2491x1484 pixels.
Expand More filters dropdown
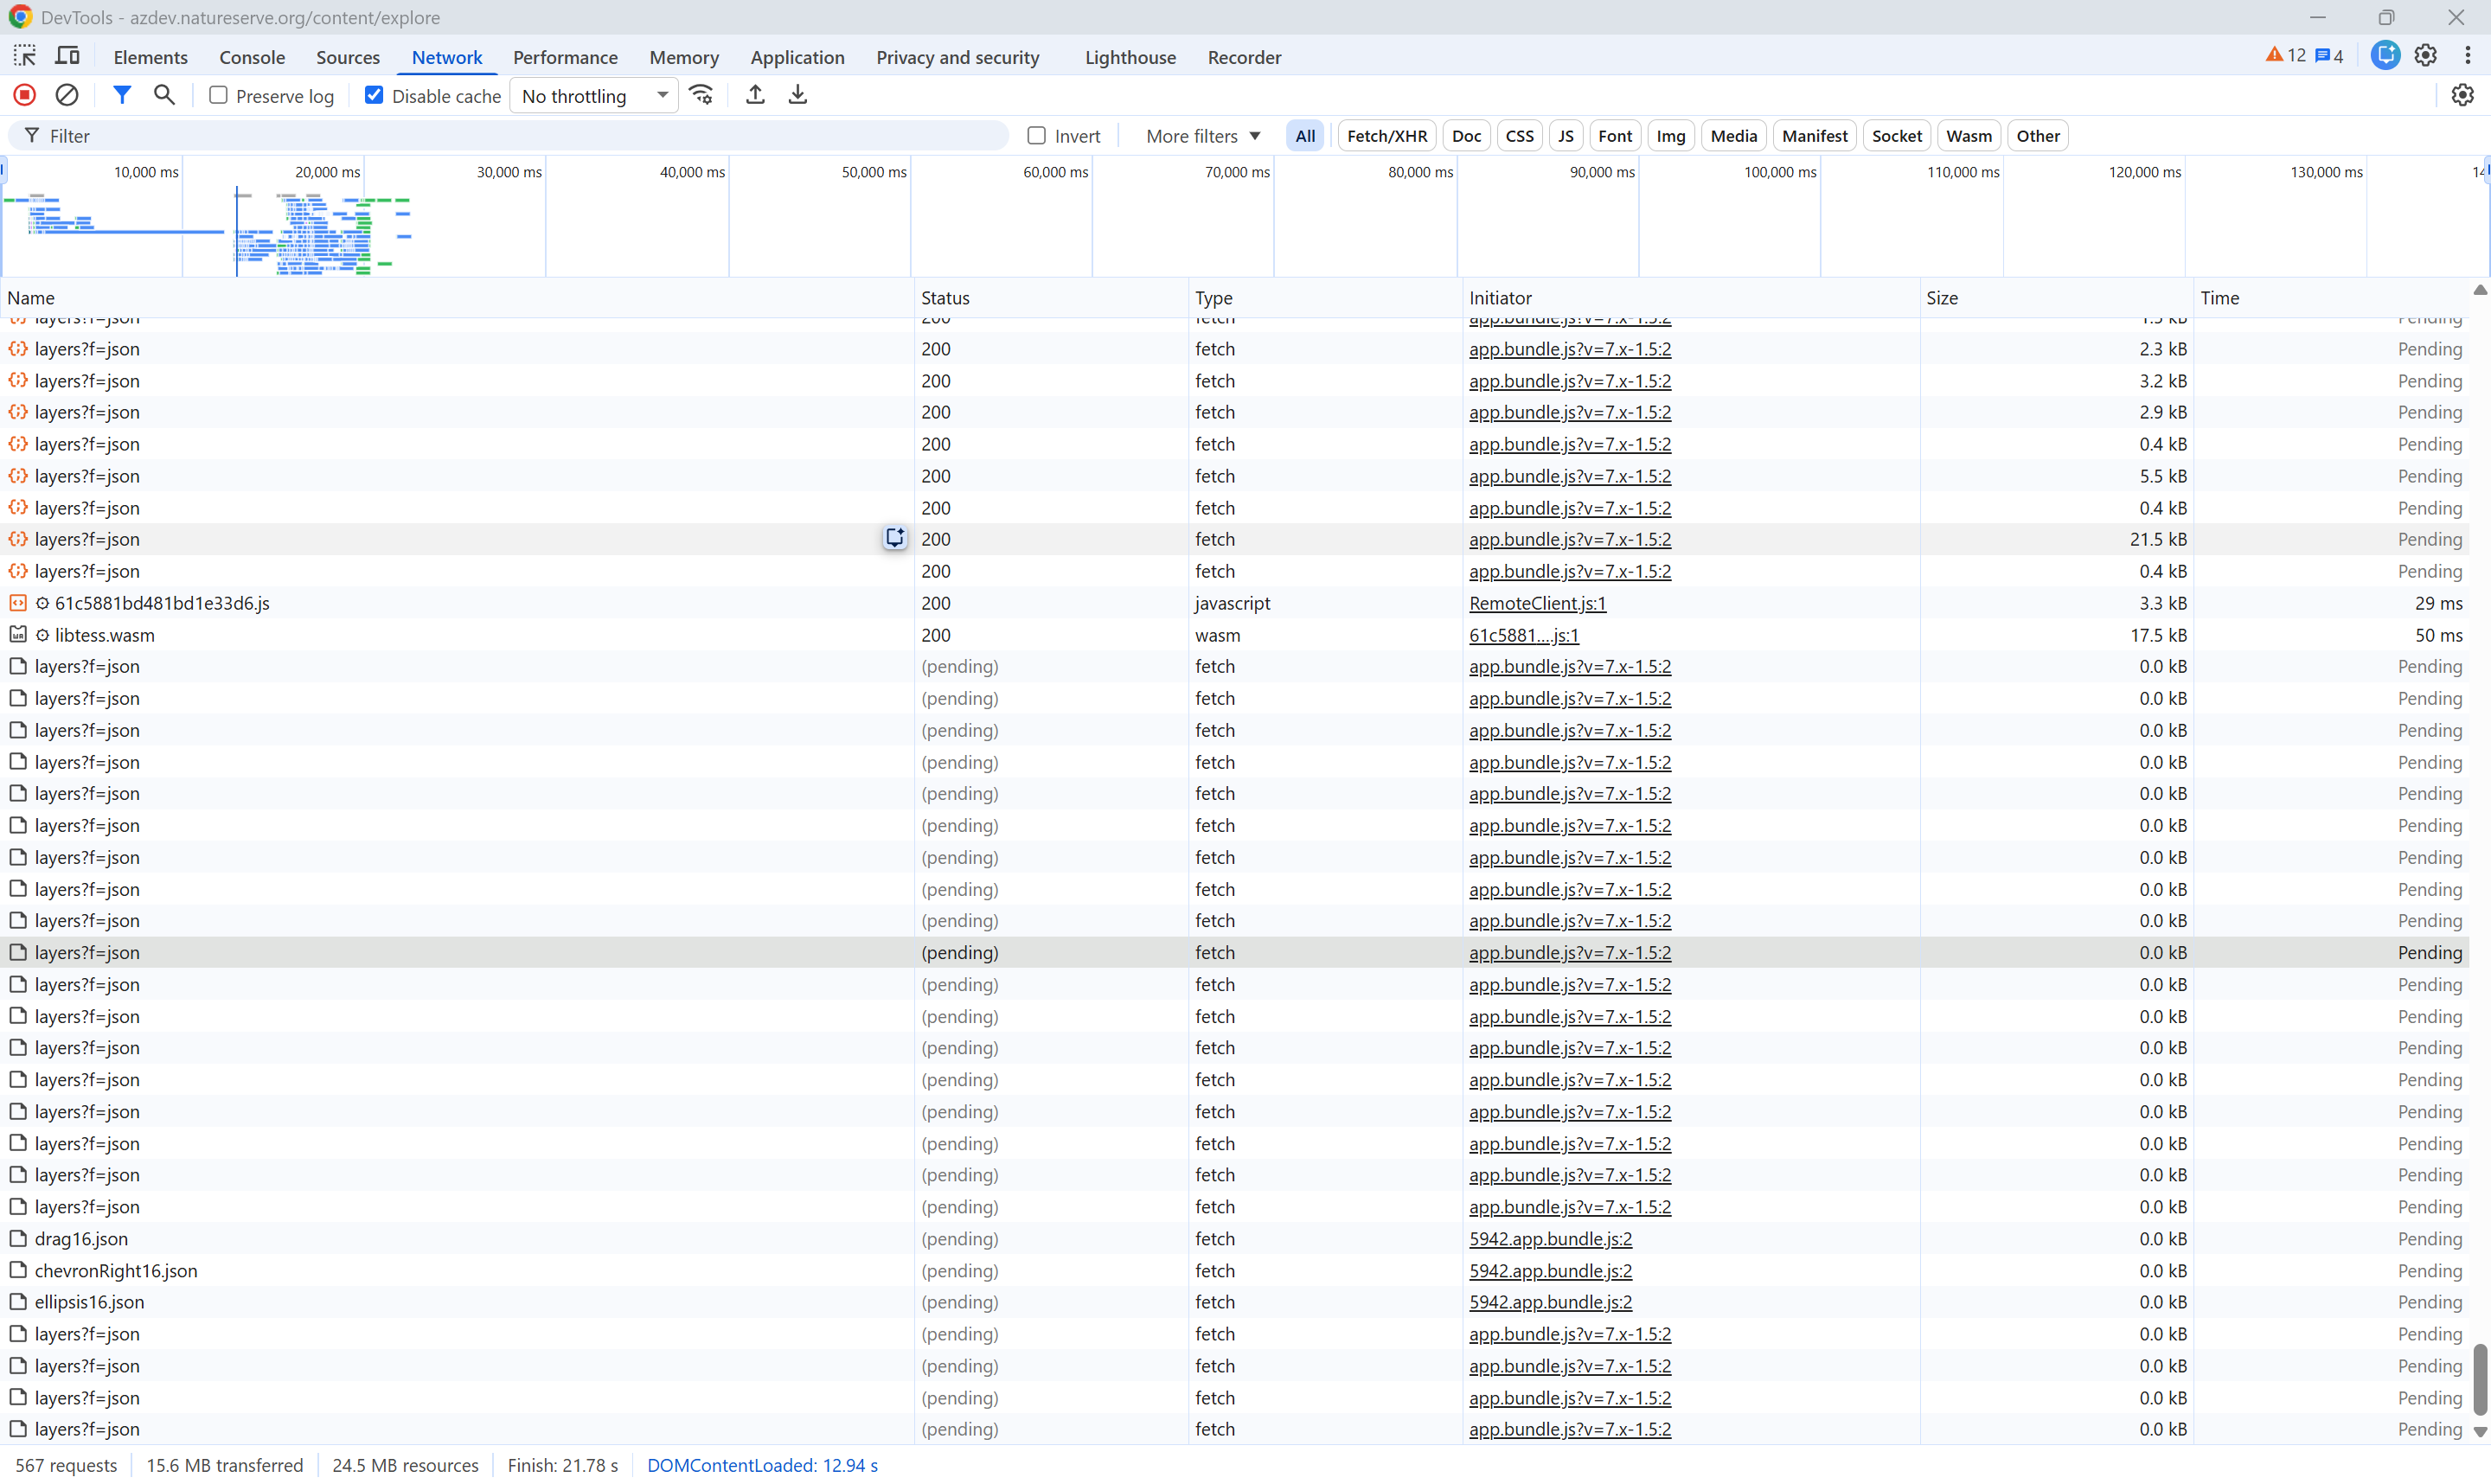(1203, 136)
